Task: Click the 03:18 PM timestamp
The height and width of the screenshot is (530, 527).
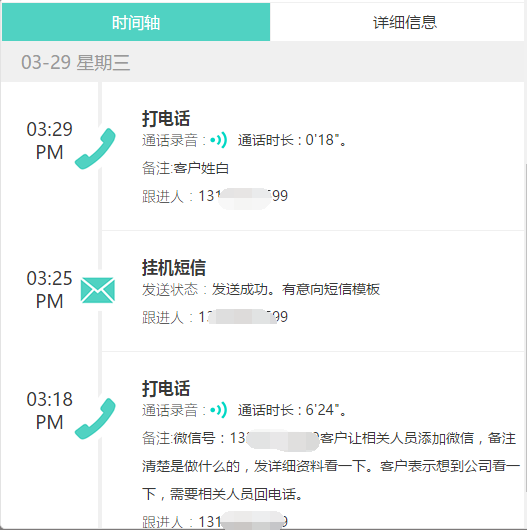Action: (50, 410)
